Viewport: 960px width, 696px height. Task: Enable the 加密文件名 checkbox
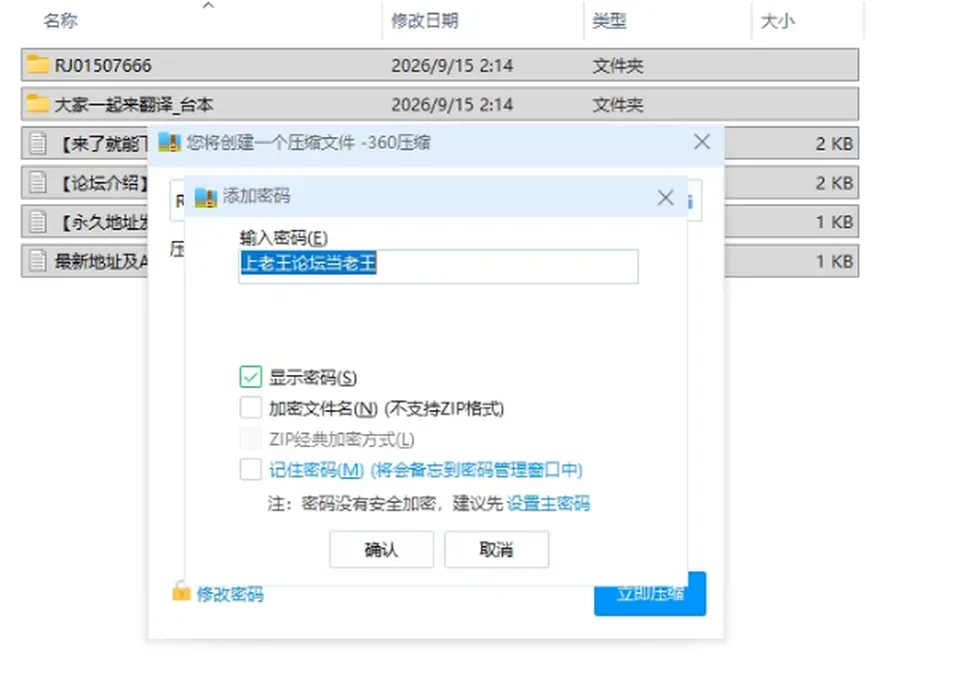click(x=250, y=408)
